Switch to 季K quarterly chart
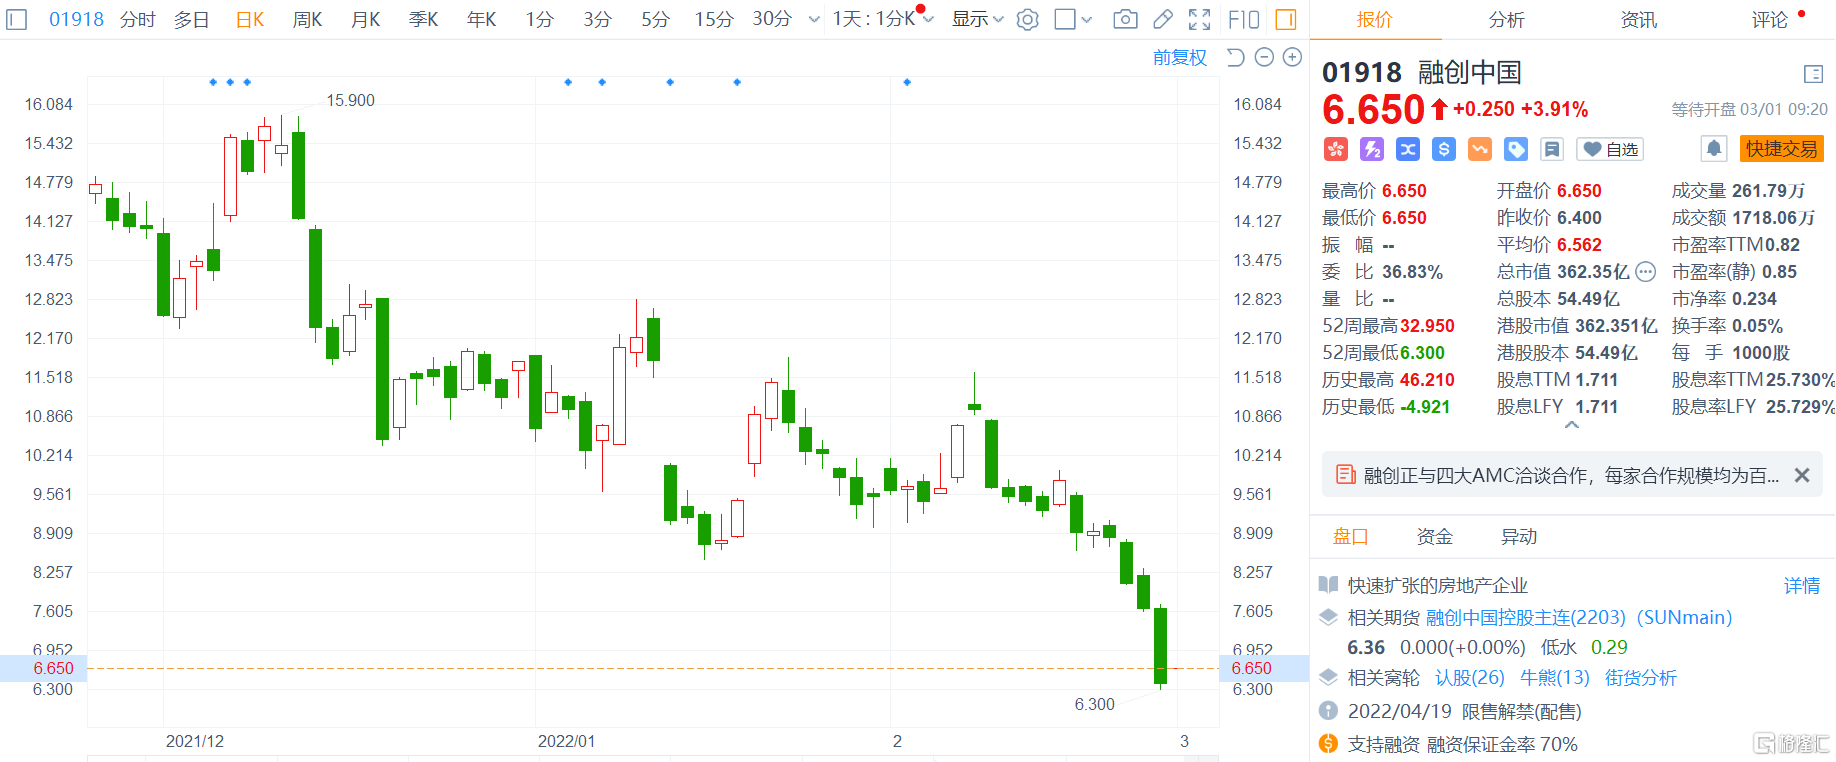The image size is (1836, 762). coord(424,19)
